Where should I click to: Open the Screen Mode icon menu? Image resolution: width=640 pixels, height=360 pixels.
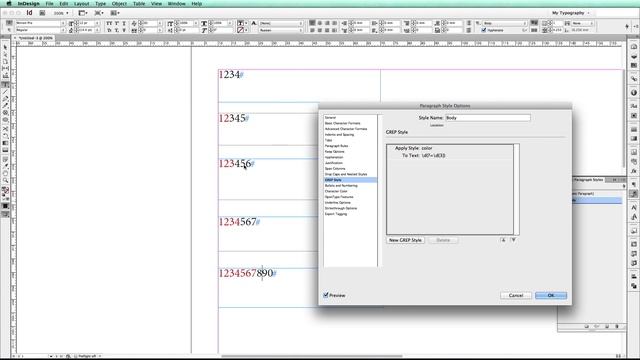[x=99, y=13]
